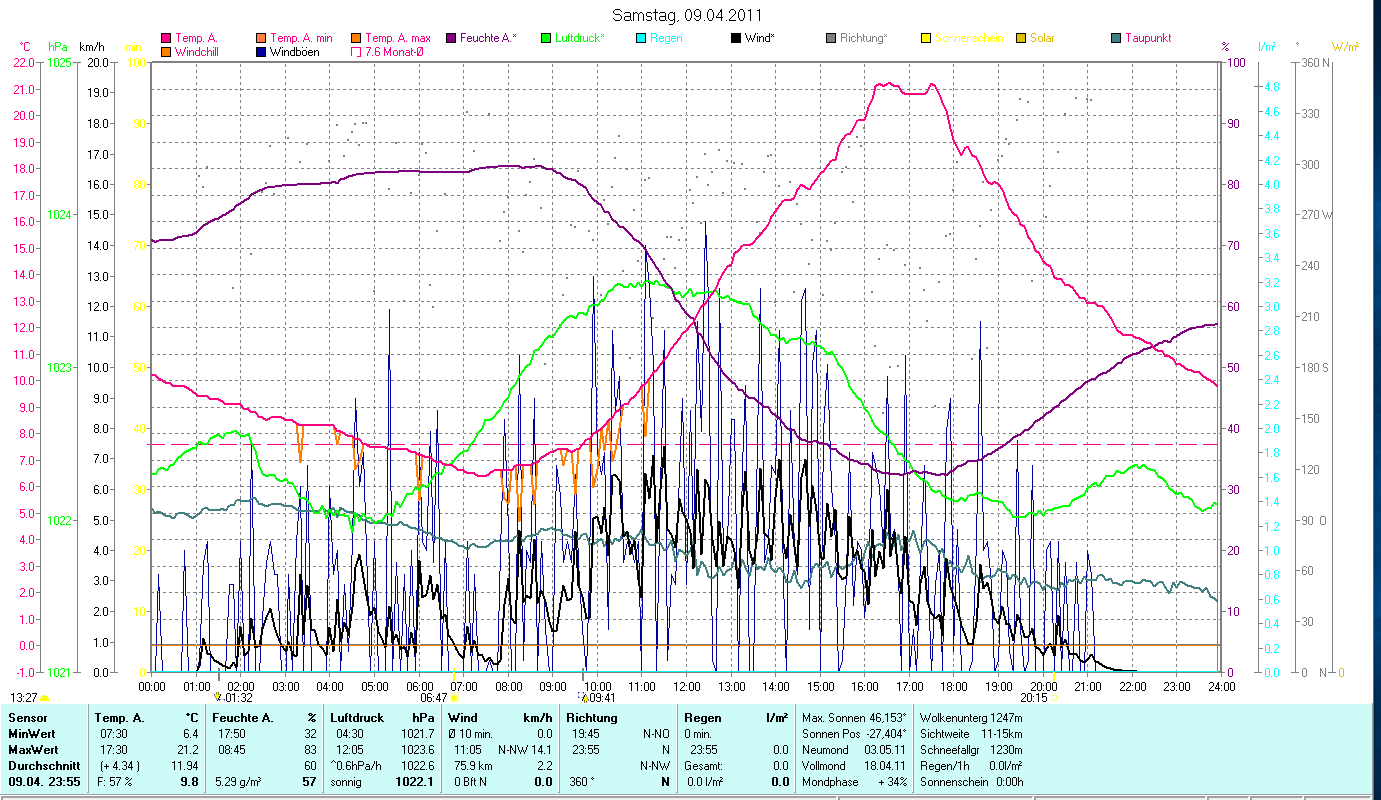
Task: Click the cyan Regen legend icon
Action: coord(641,38)
